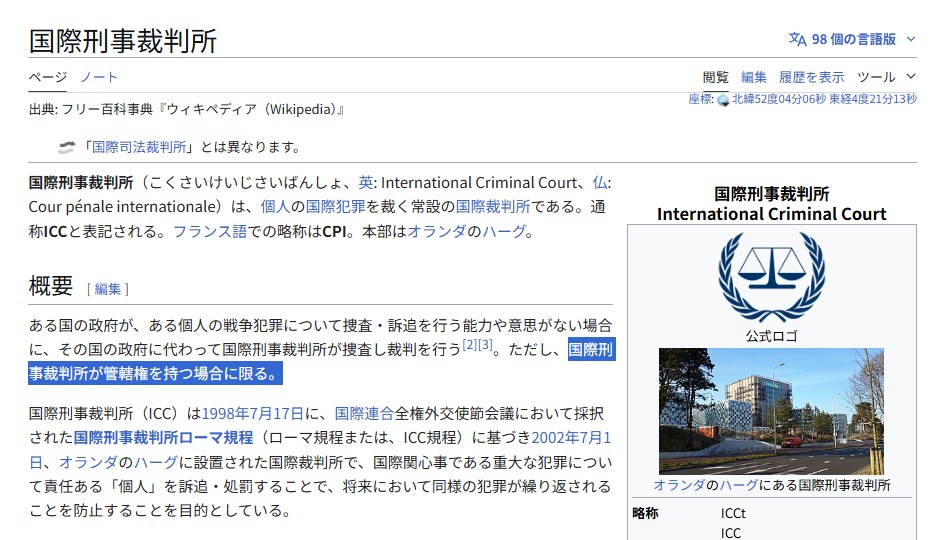The image size is (941, 540).
Task: Open the フランス語 link
Action: [x=210, y=231]
